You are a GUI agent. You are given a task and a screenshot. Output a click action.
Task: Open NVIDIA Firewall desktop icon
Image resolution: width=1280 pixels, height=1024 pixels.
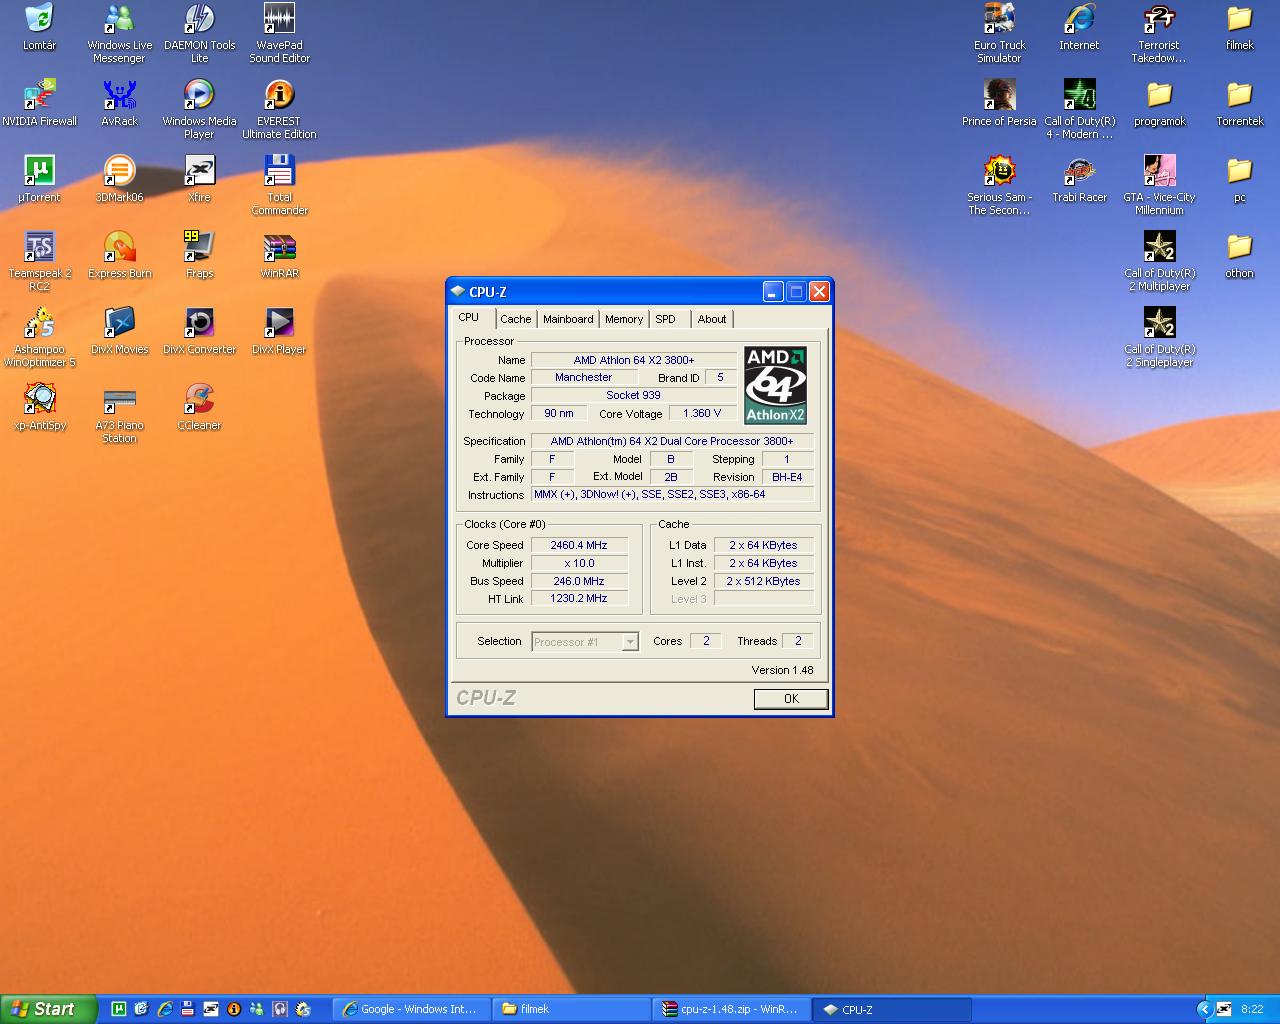tap(39, 104)
